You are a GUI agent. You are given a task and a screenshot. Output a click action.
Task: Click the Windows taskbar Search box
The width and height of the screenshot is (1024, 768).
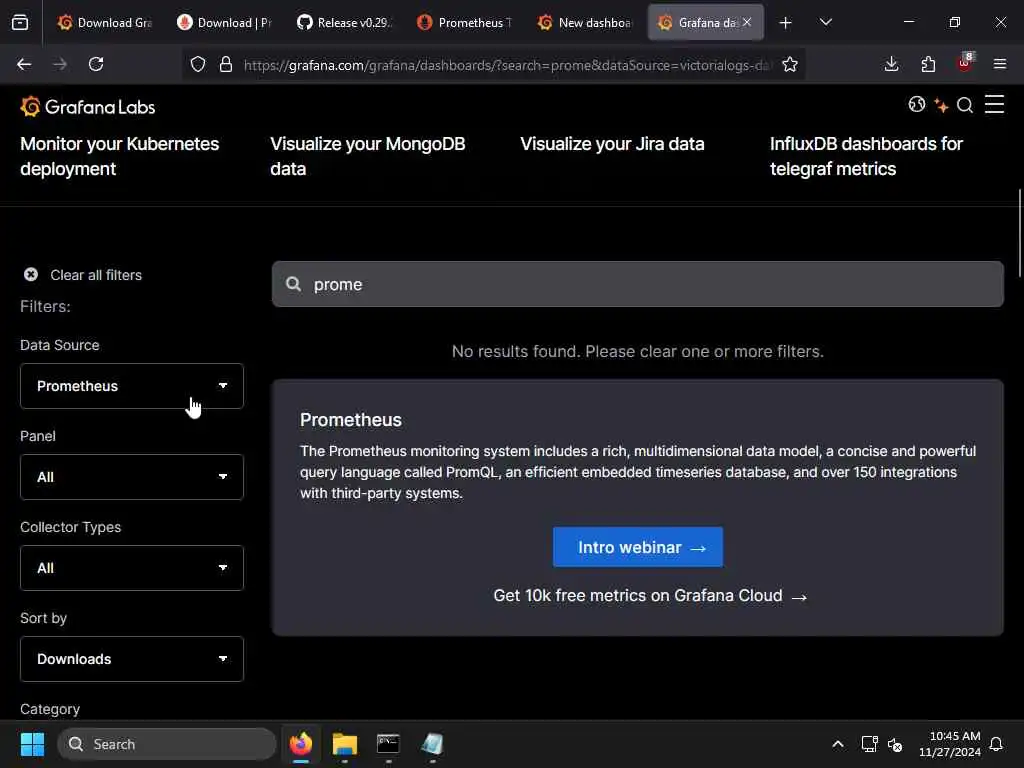pos(167,744)
